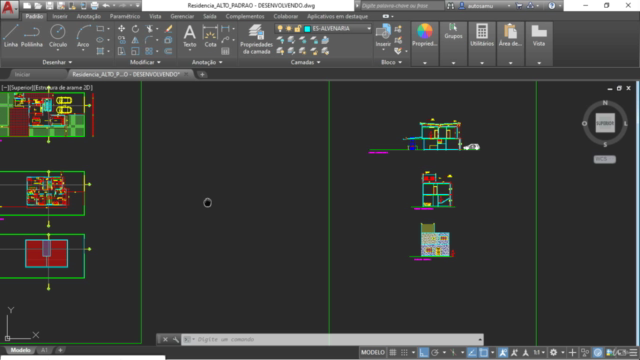
Task: Click the WCS label below ViewCube
Action: click(x=604, y=159)
